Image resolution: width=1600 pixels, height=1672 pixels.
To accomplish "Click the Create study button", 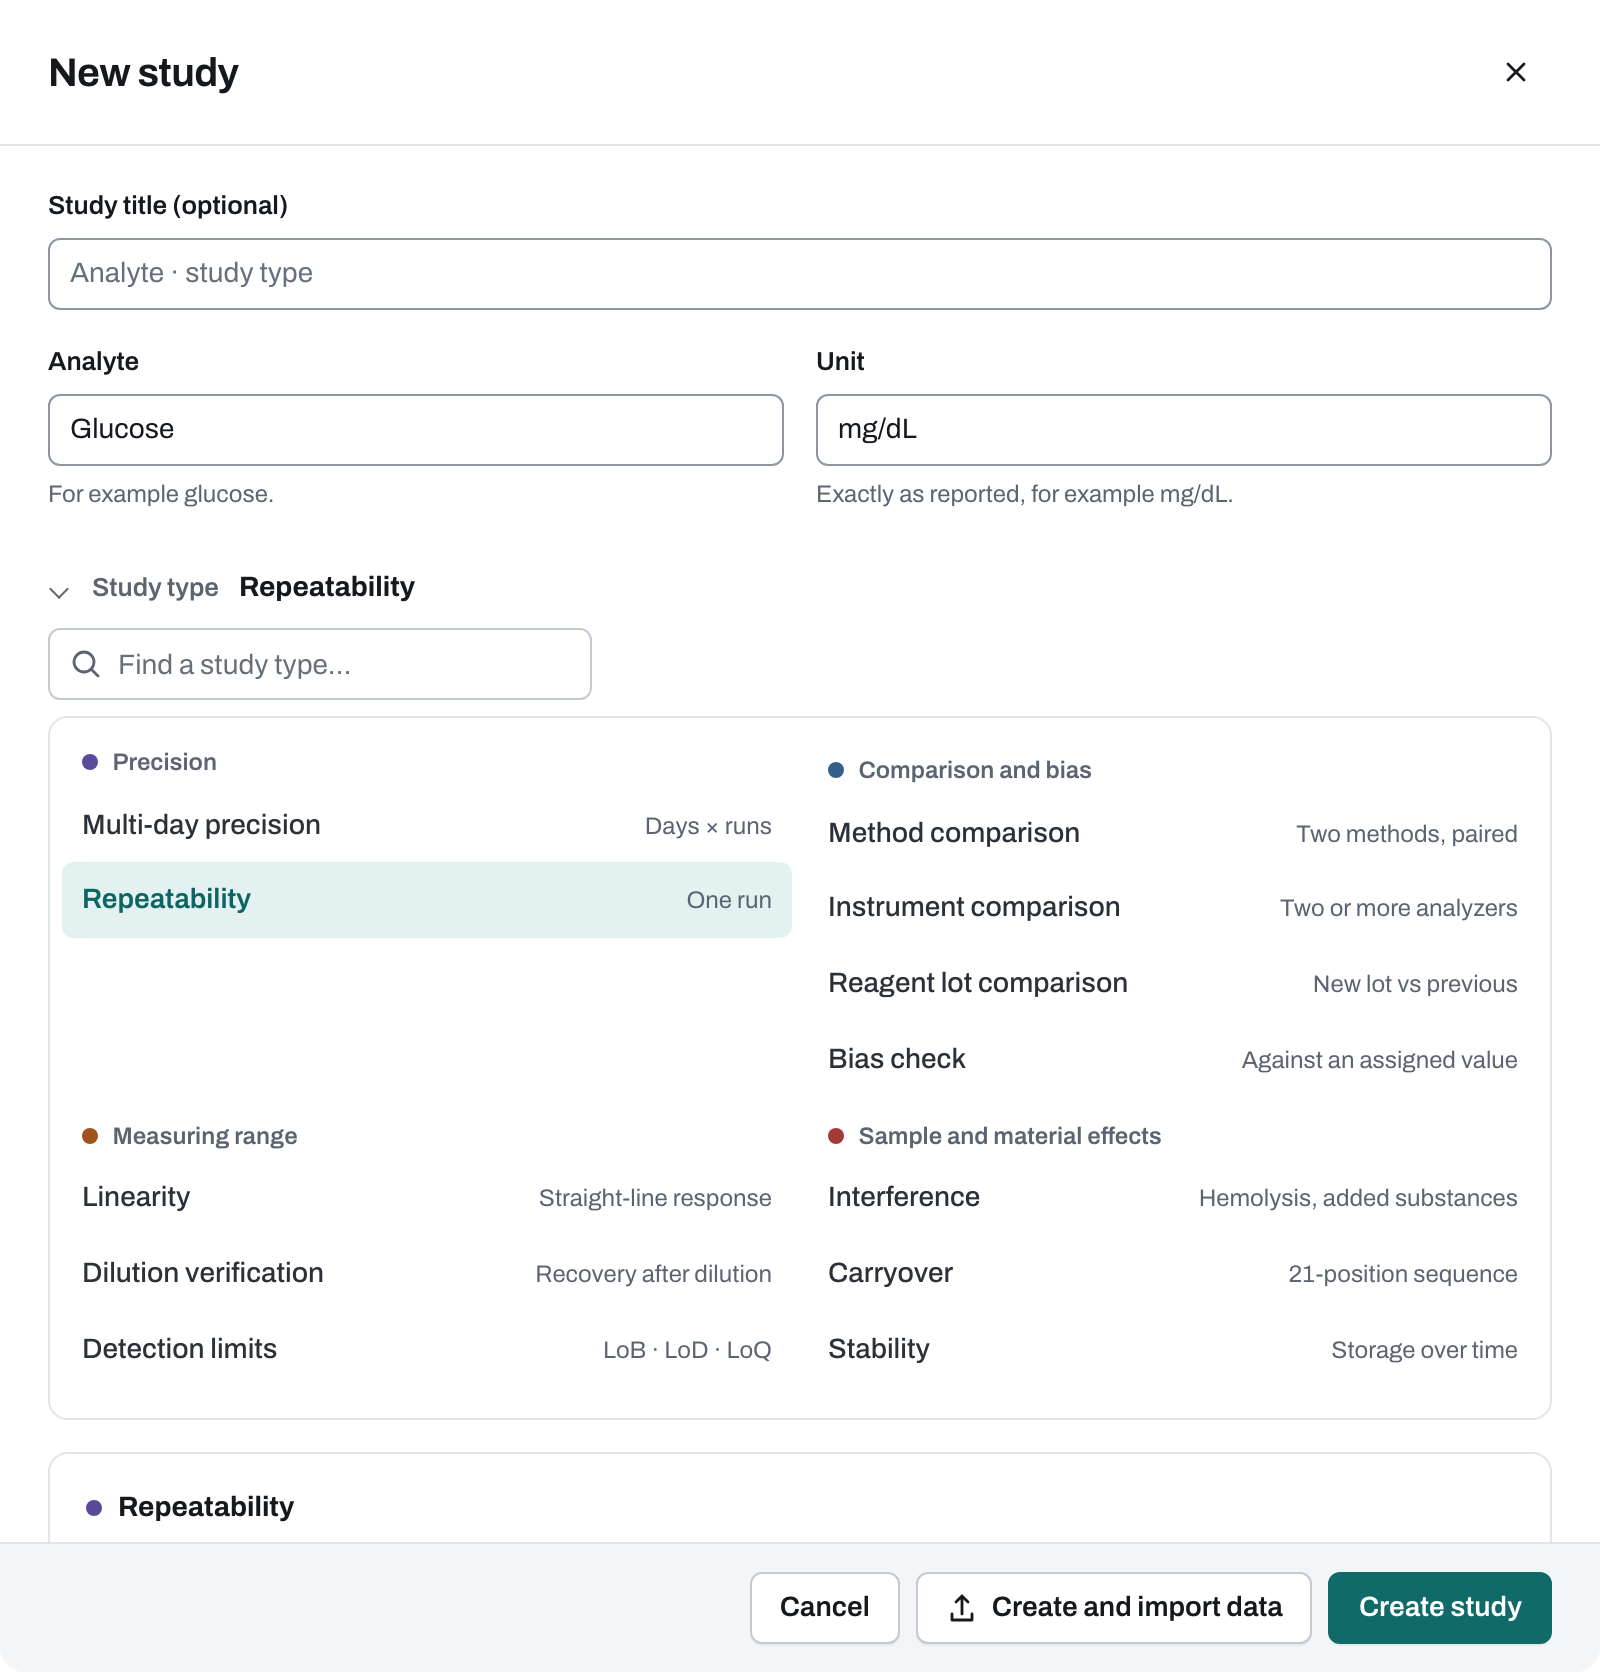I will [x=1440, y=1608].
